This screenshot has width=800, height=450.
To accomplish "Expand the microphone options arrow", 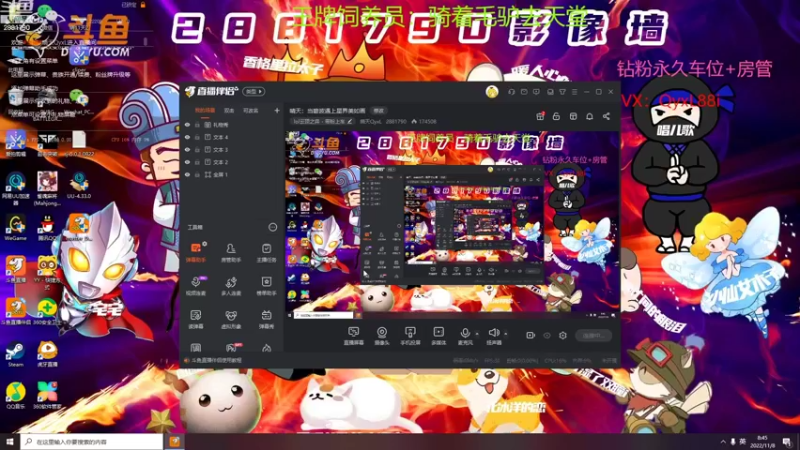I will click(477, 334).
